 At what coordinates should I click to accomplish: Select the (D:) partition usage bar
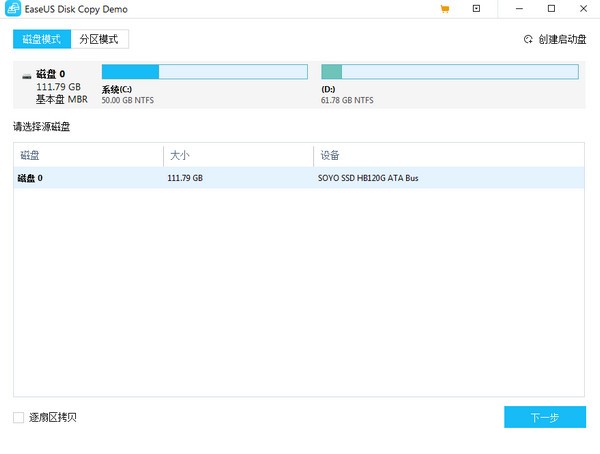(x=450, y=72)
